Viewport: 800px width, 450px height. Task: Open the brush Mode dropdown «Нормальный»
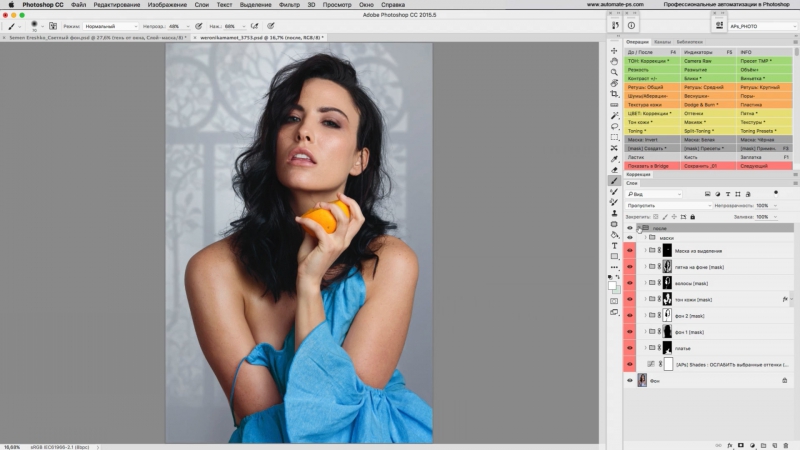click(x=111, y=26)
